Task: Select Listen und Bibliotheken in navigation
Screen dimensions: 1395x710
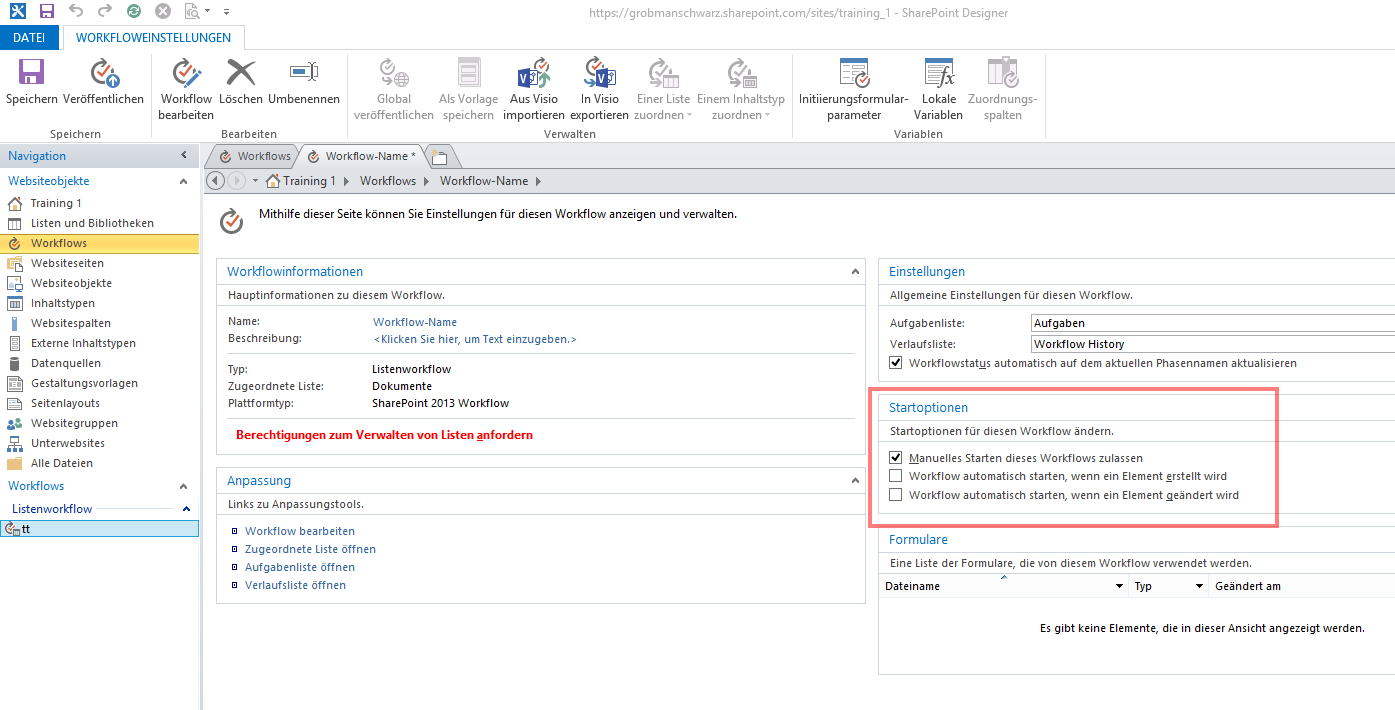Action: tap(92, 223)
